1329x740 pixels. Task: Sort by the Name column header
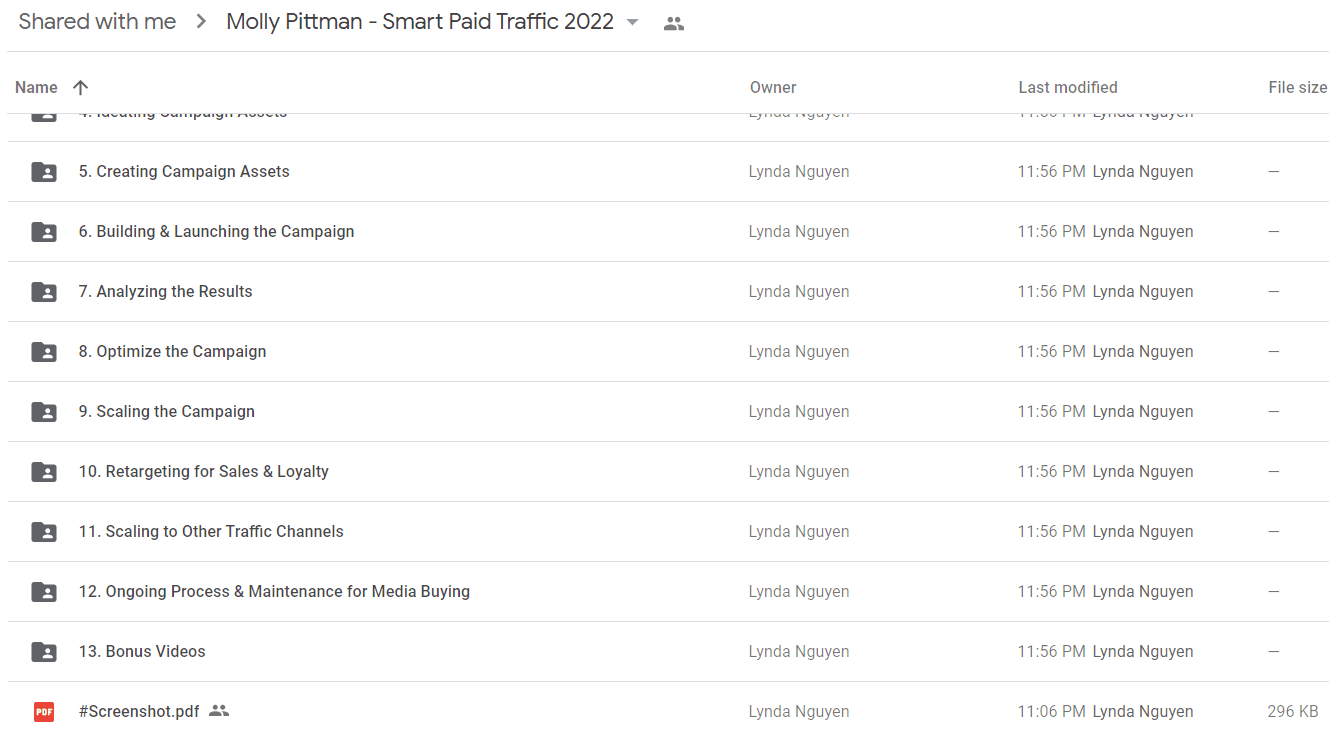36,87
